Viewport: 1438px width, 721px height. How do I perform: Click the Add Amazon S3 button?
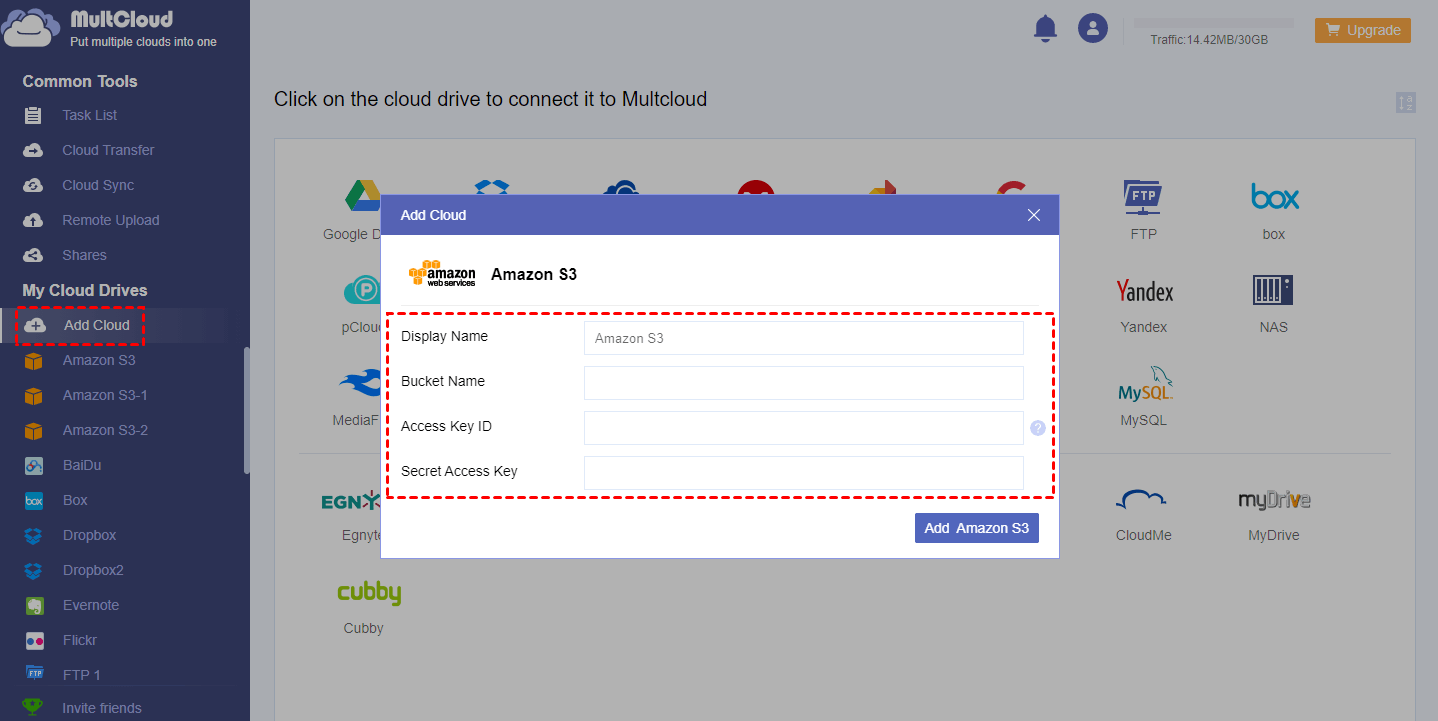click(977, 528)
